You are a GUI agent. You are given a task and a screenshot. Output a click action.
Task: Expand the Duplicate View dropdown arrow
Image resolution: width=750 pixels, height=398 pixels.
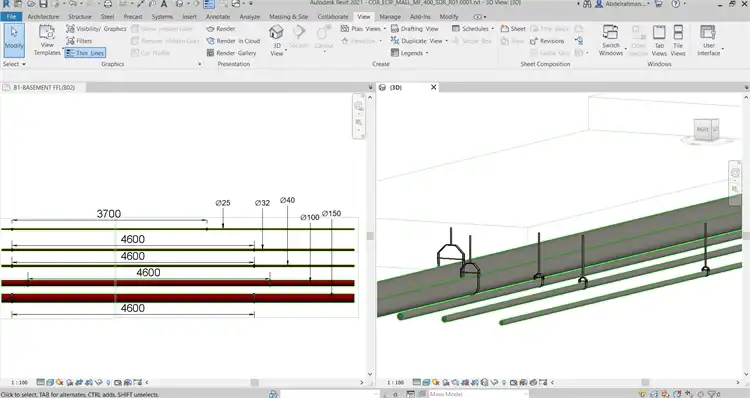tap(447, 41)
